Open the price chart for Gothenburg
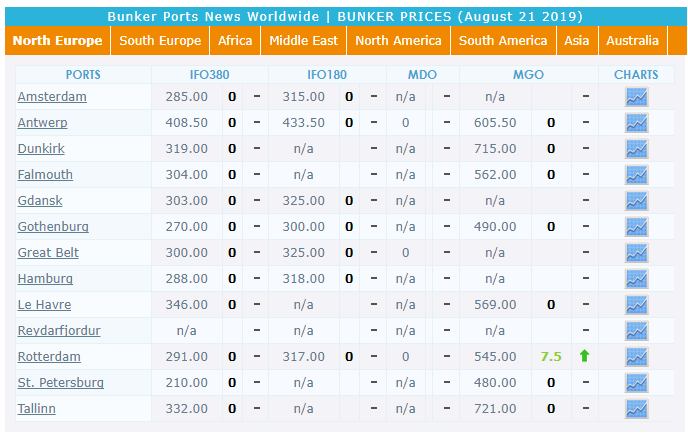The height and width of the screenshot is (441, 688). tap(636, 227)
